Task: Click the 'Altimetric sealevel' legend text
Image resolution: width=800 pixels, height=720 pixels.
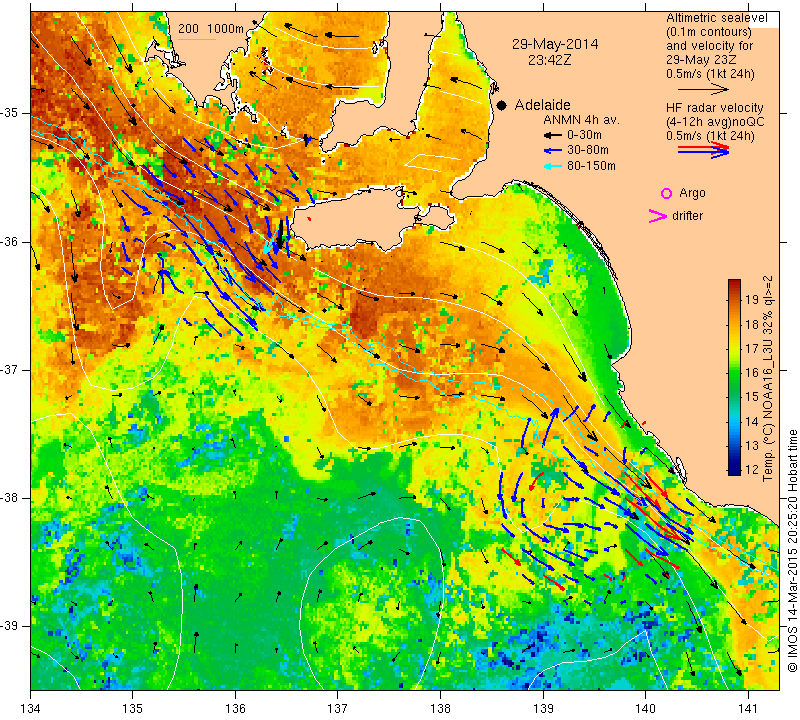Action: [716, 18]
